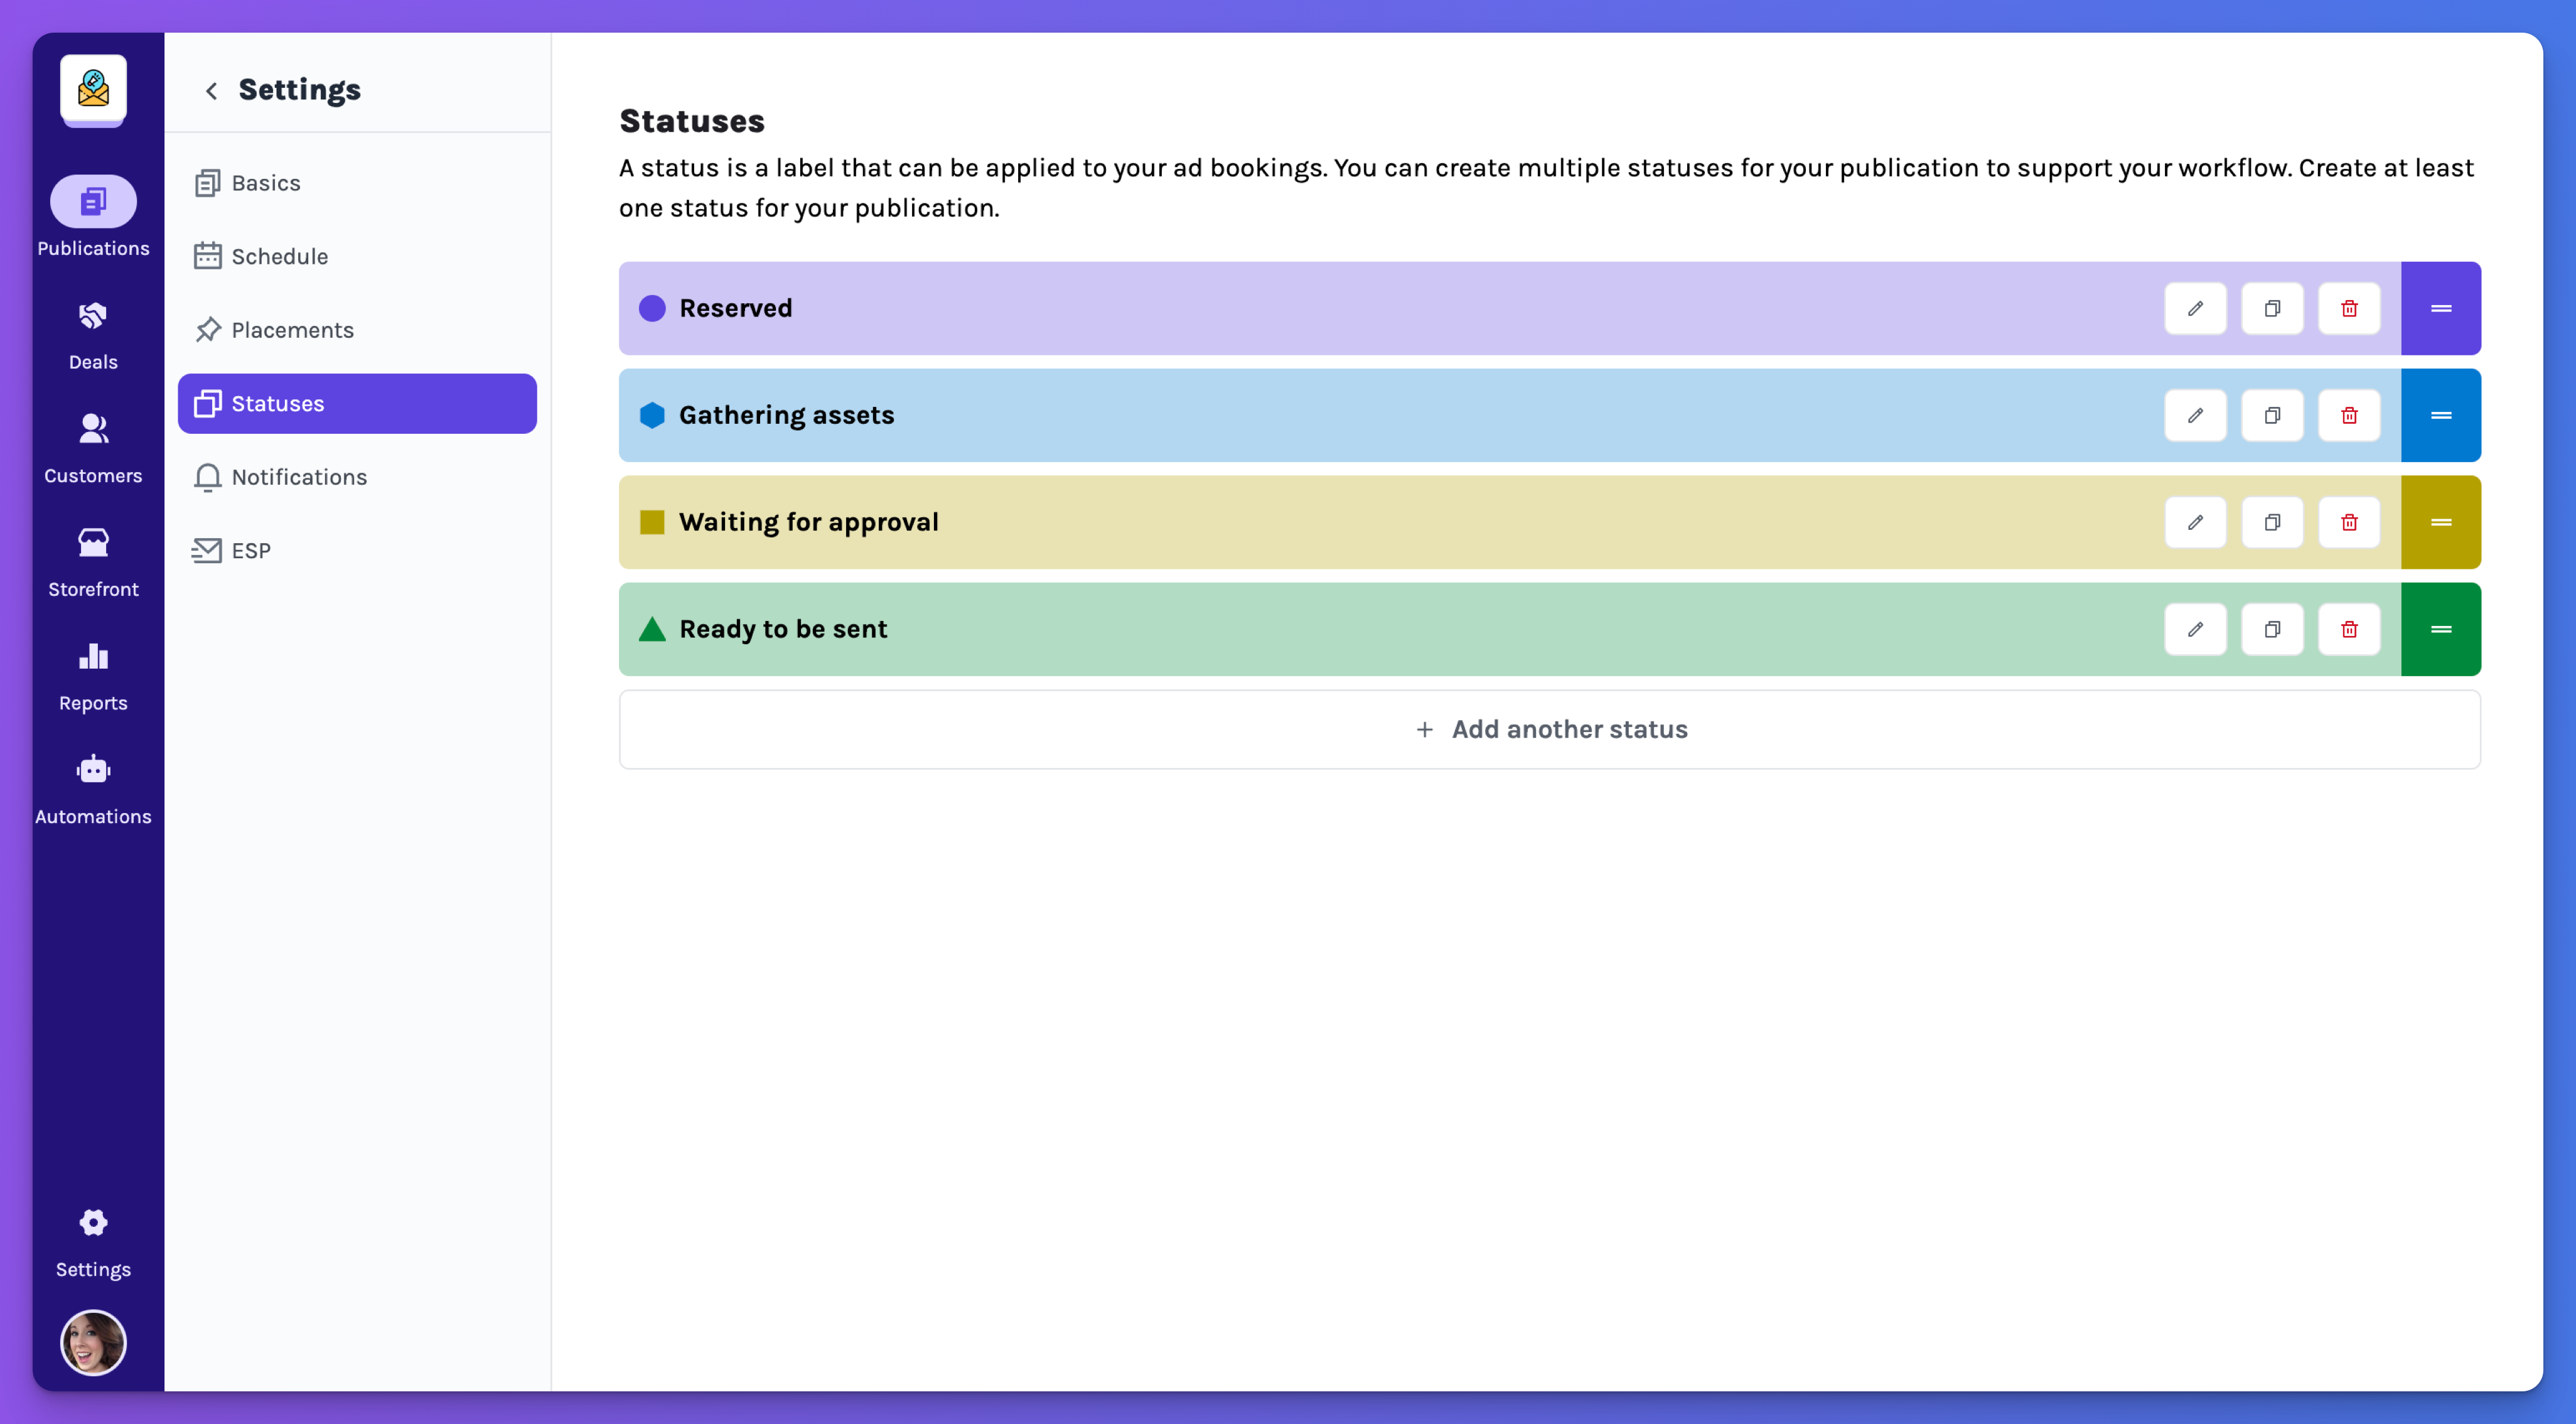
Task: Go back using the Settings chevron
Action: [211, 91]
